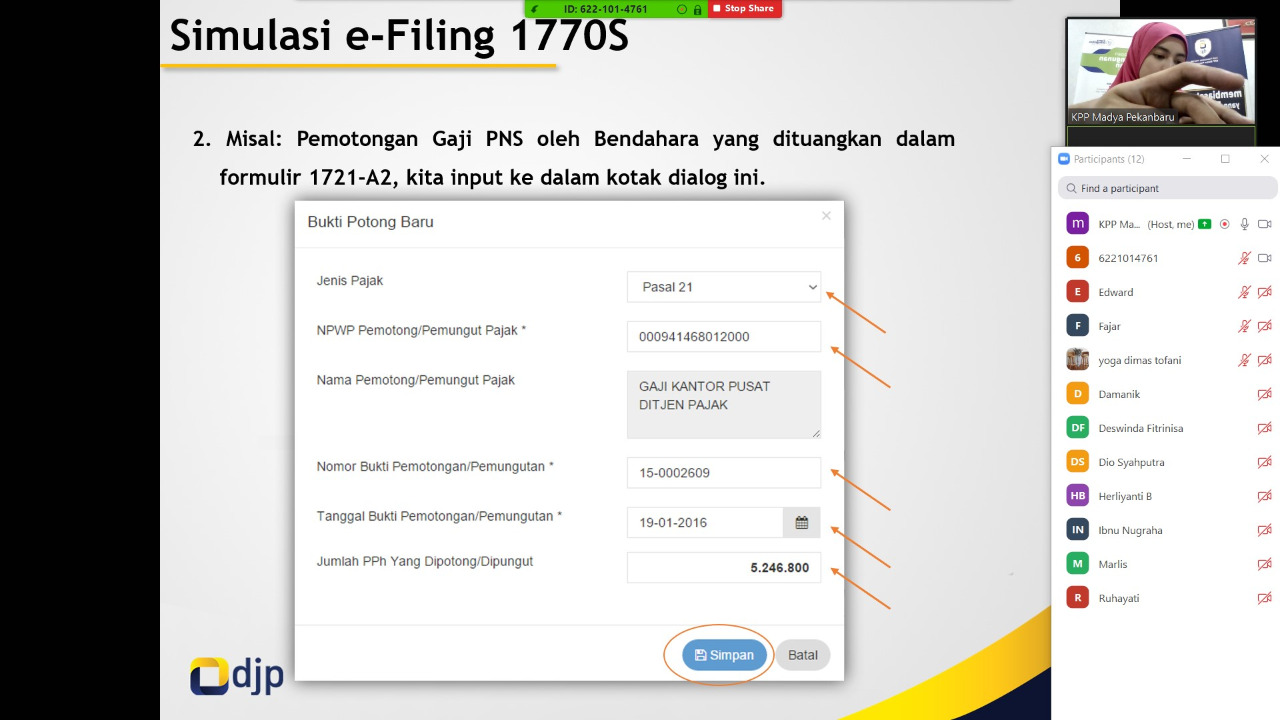Click the recording indicator in share bar

pyautogui.click(x=681, y=9)
